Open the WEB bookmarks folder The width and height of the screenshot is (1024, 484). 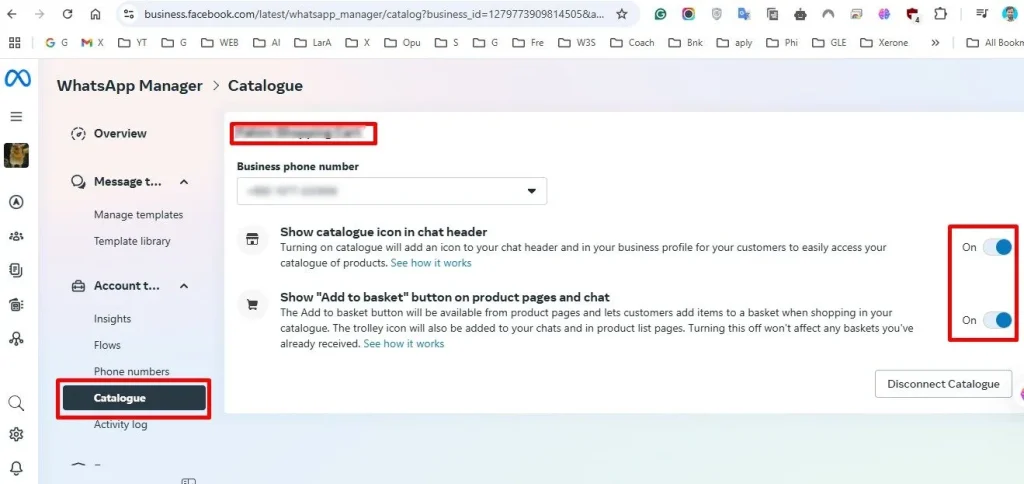pos(220,42)
